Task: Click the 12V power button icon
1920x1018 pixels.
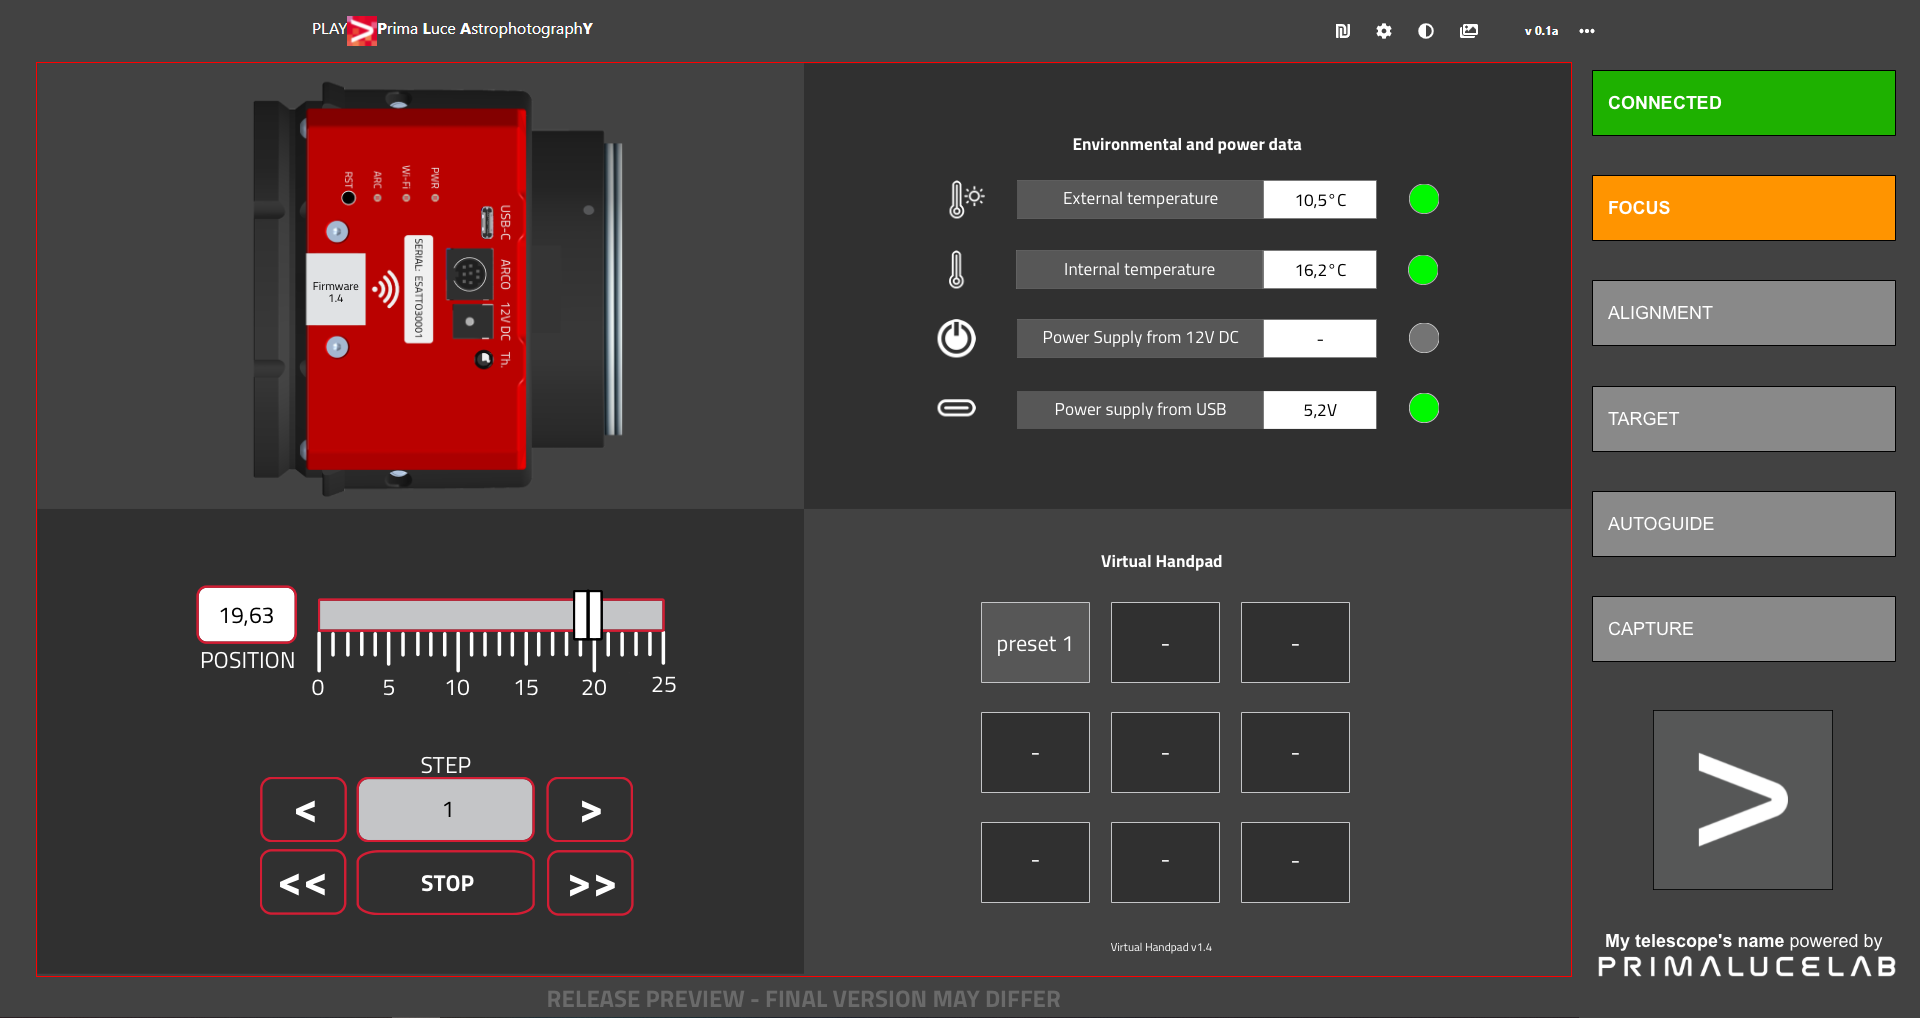Action: point(956,338)
